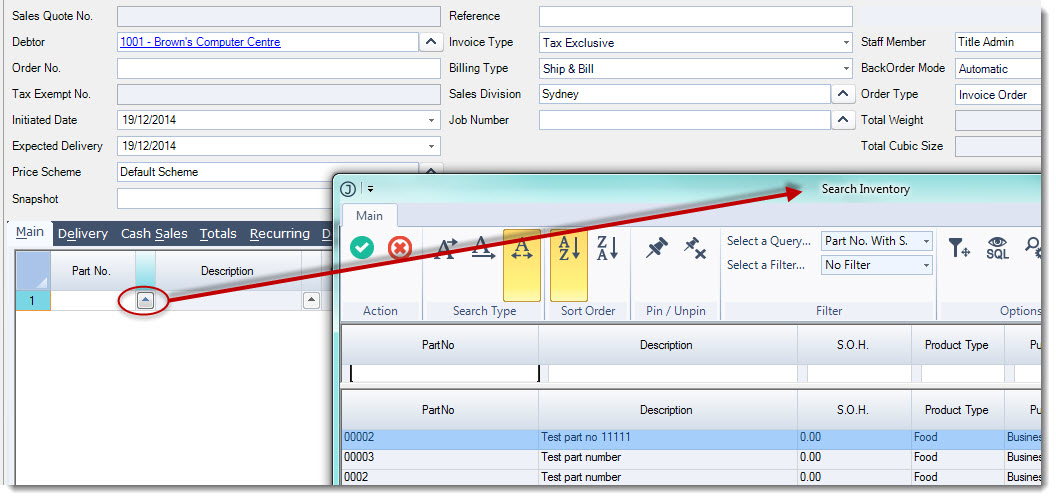Click the S.O.H. filter box in Search Inventory
This screenshot has width=1056, height=500.
(x=859, y=373)
